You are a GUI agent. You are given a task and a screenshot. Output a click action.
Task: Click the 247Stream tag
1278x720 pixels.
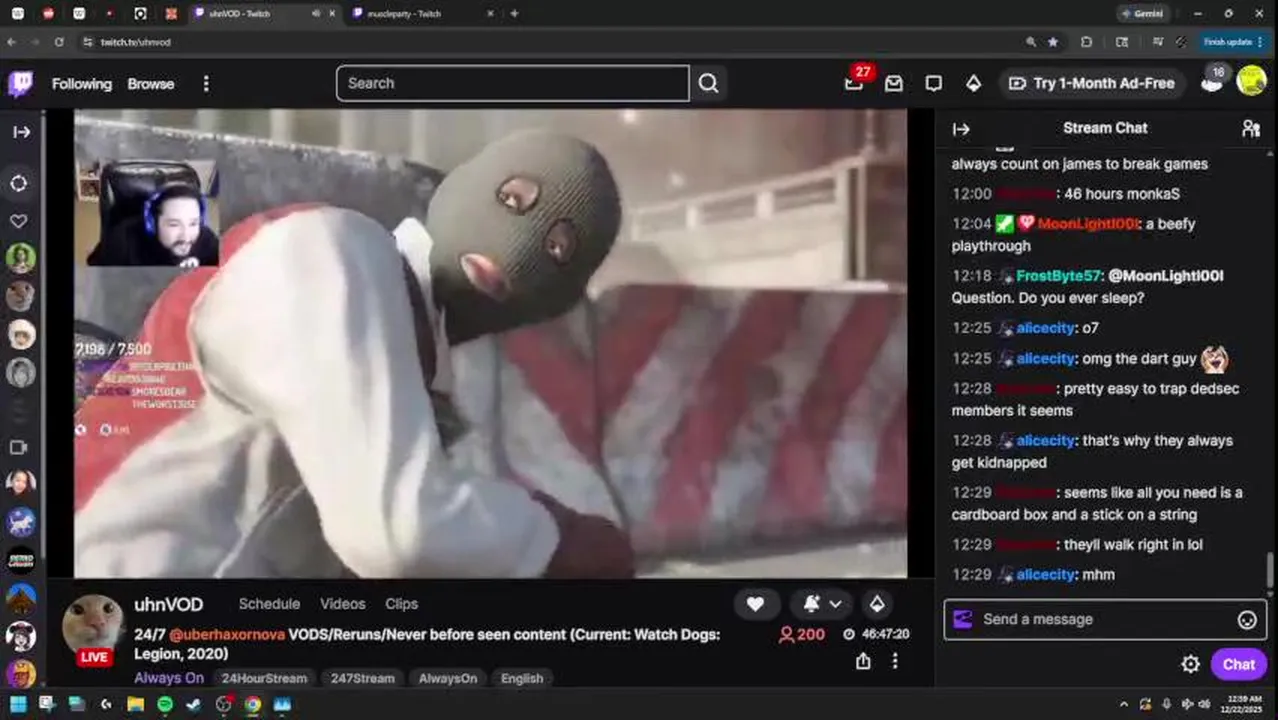point(363,678)
